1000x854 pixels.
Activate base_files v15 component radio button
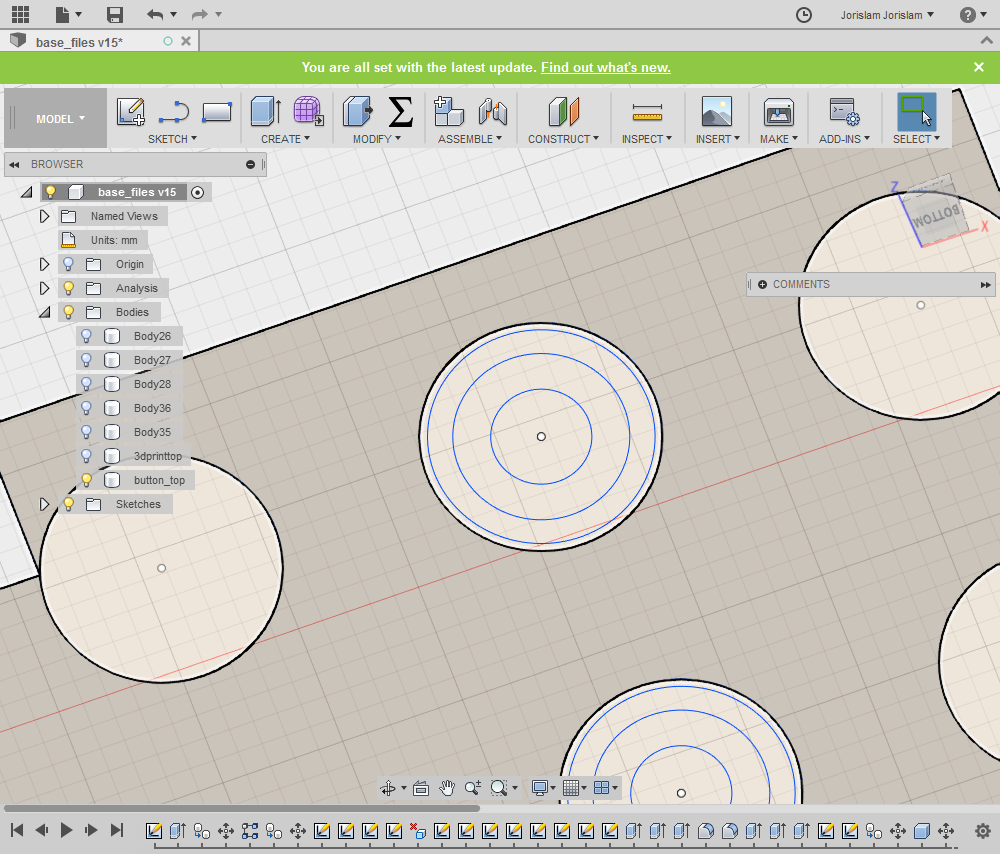click(x=198, y=192)
